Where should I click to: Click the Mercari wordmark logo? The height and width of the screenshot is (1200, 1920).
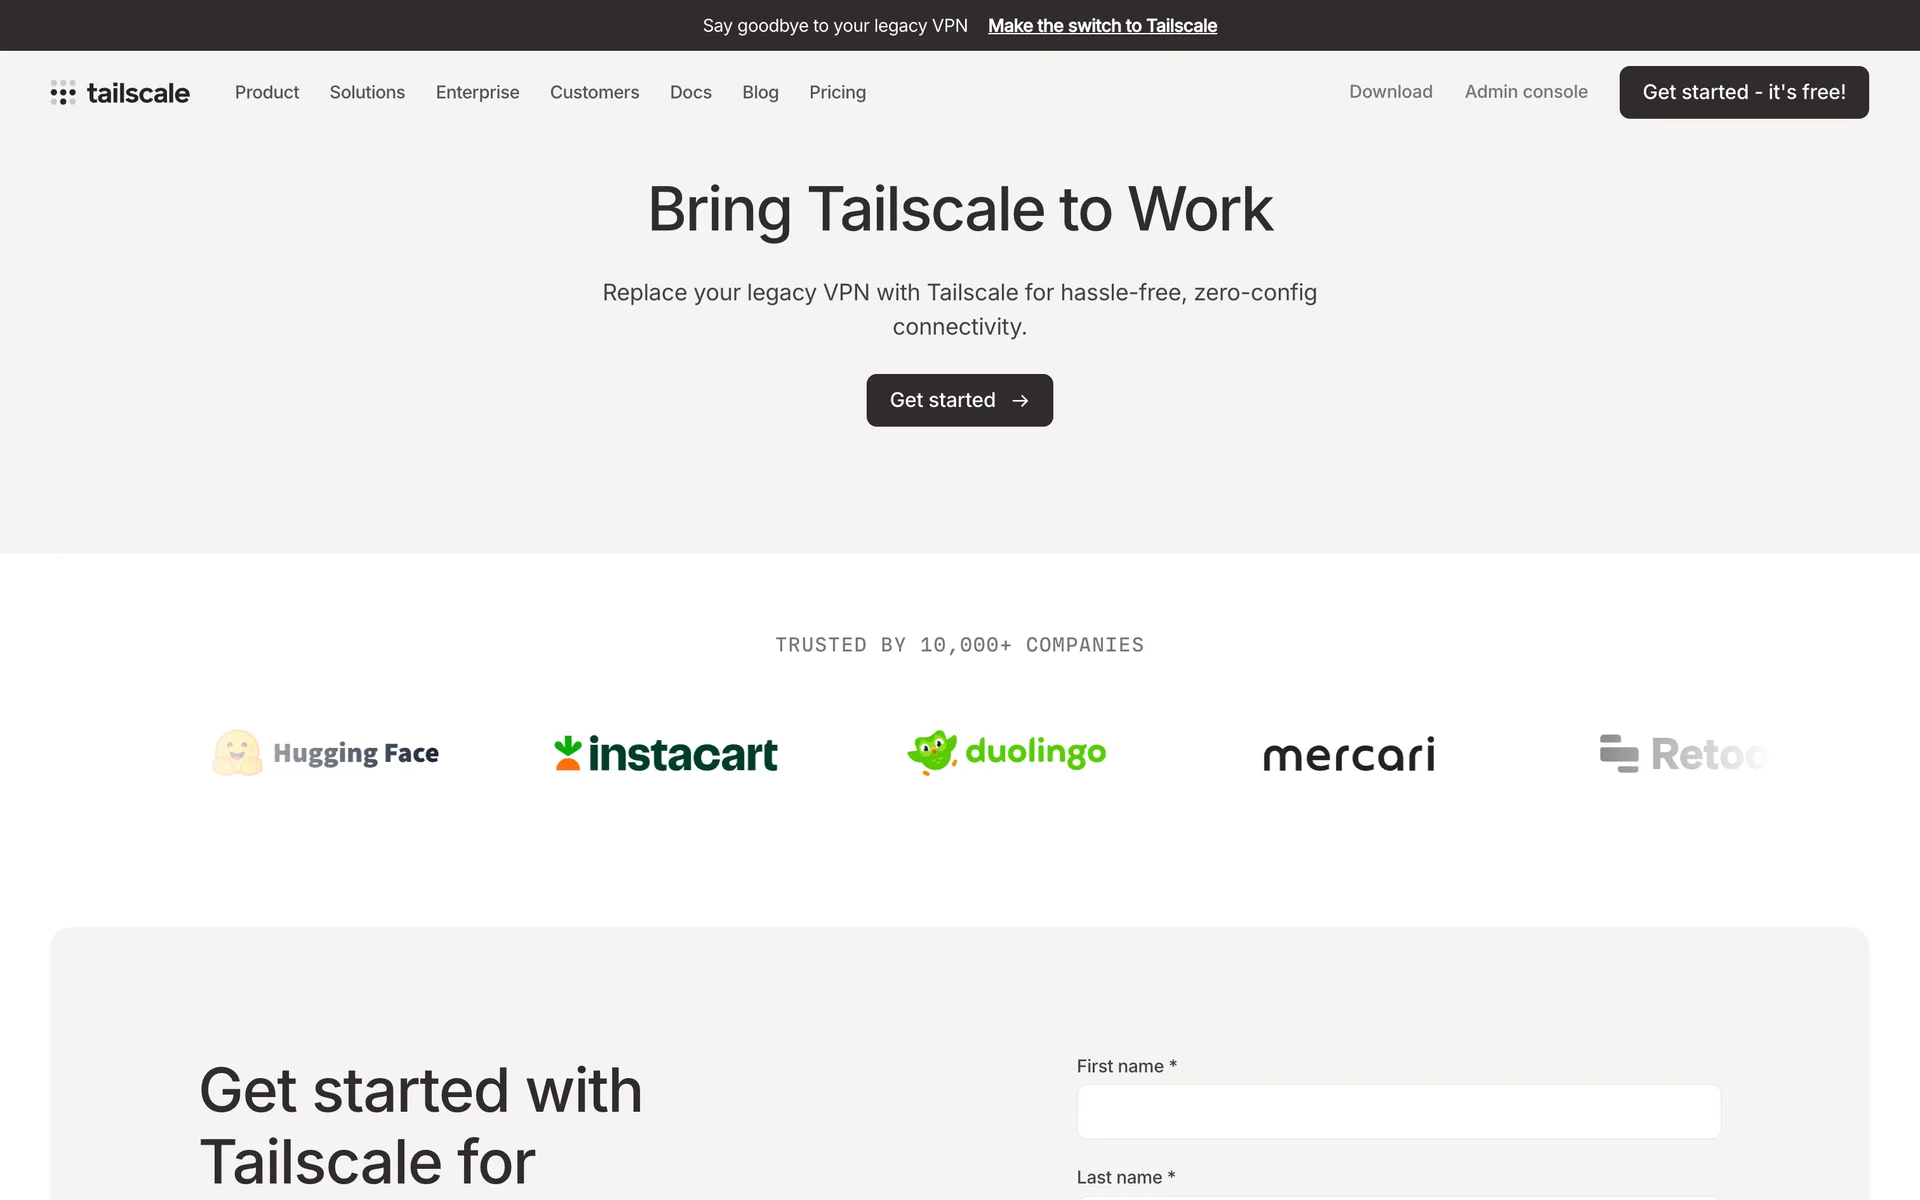1348,755
